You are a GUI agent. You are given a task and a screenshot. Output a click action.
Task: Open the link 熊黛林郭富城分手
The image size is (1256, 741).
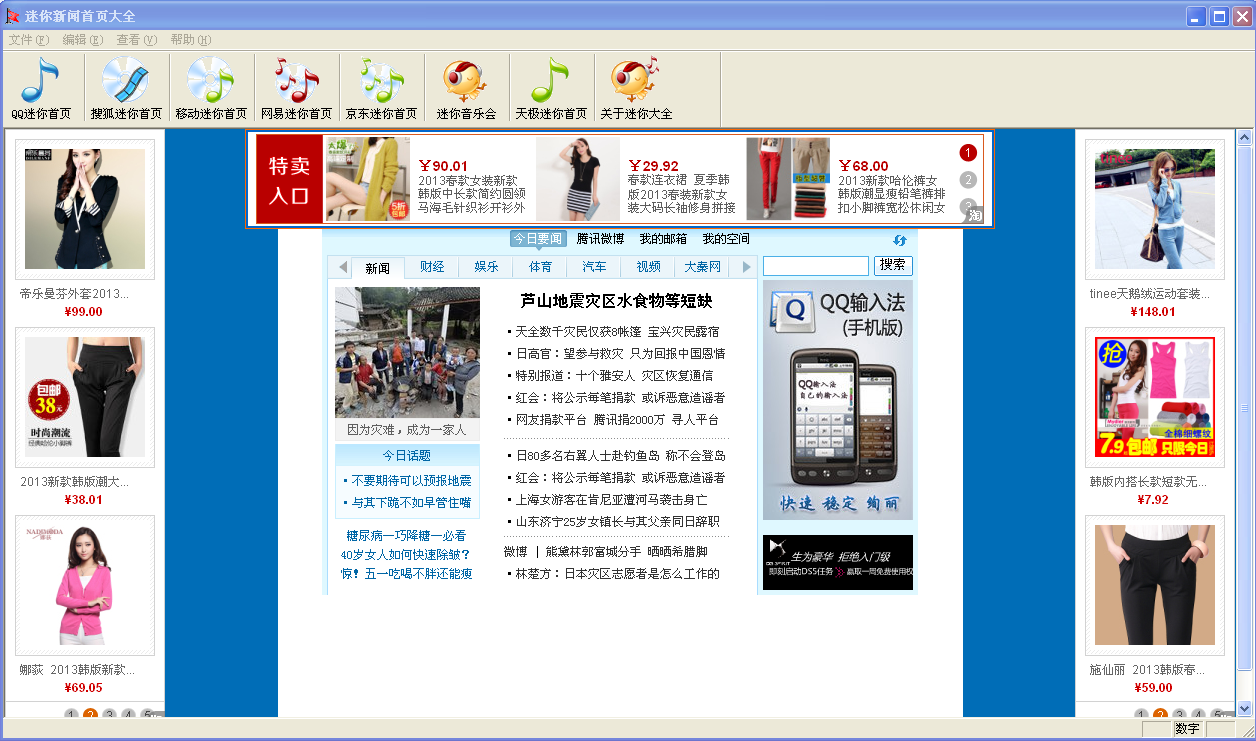coord(593,551)
